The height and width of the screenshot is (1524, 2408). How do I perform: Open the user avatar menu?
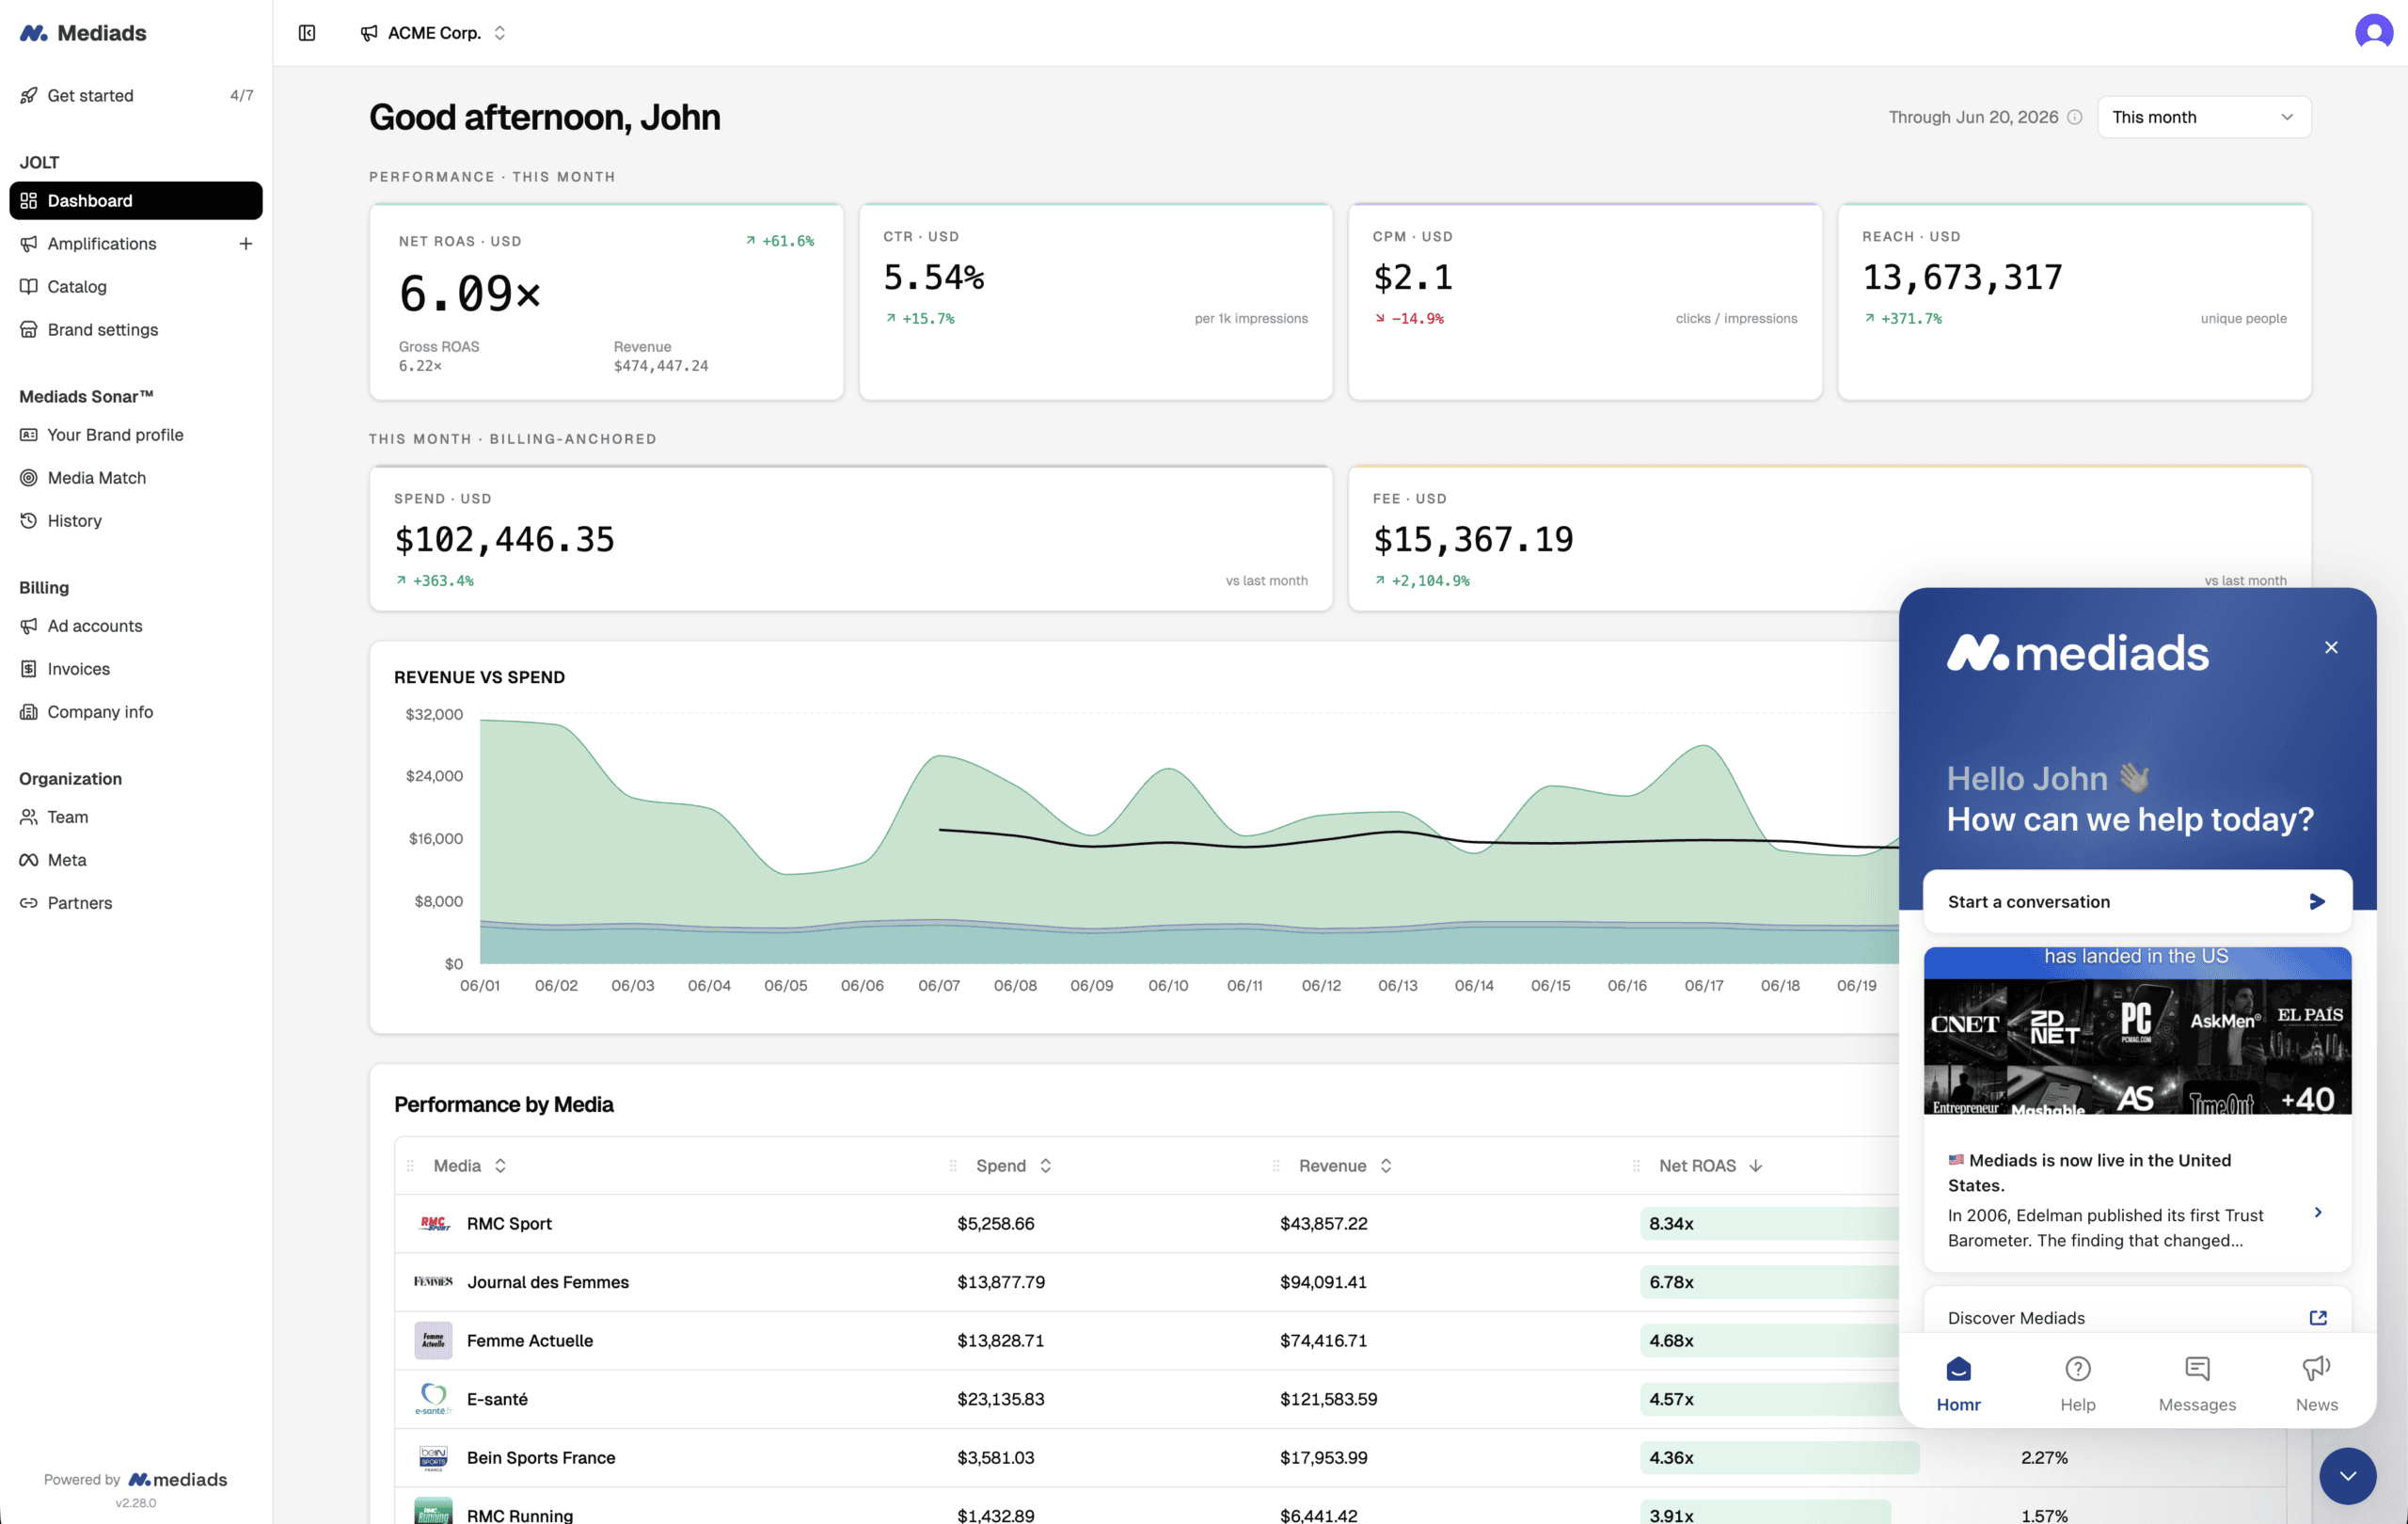(x=2373, y=32)
